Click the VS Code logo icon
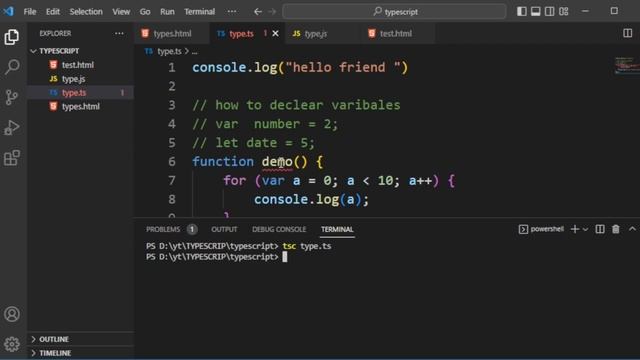 [8, 11]
